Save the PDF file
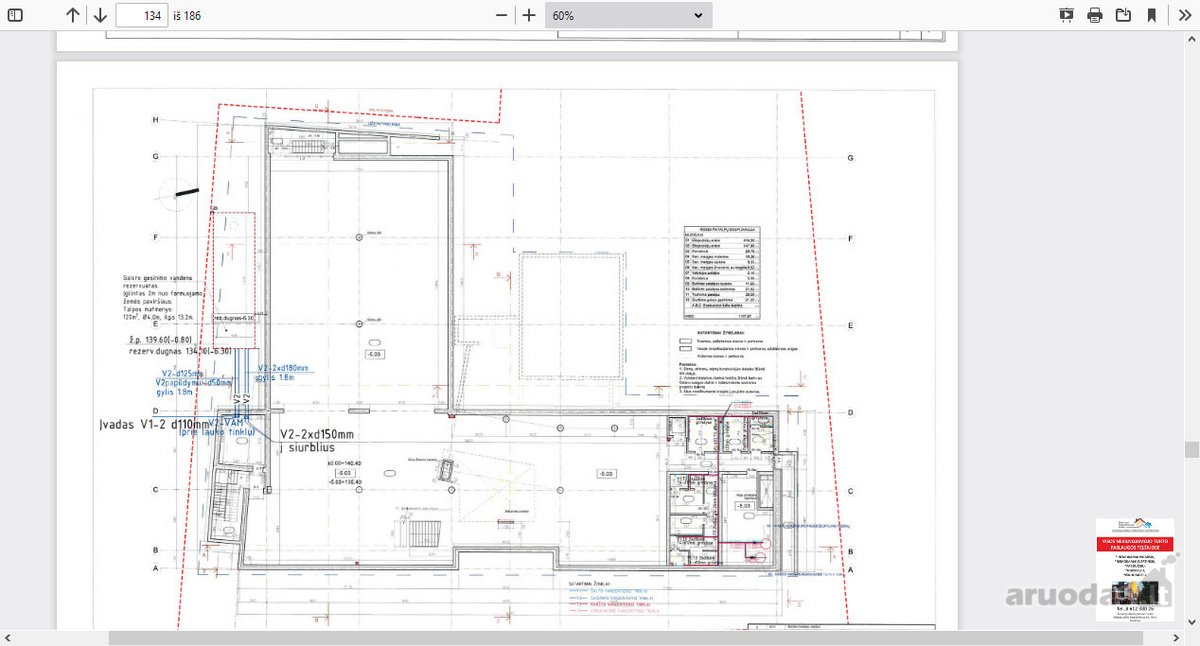Viewport: 1200px width, 646px height. point(1123,15)
